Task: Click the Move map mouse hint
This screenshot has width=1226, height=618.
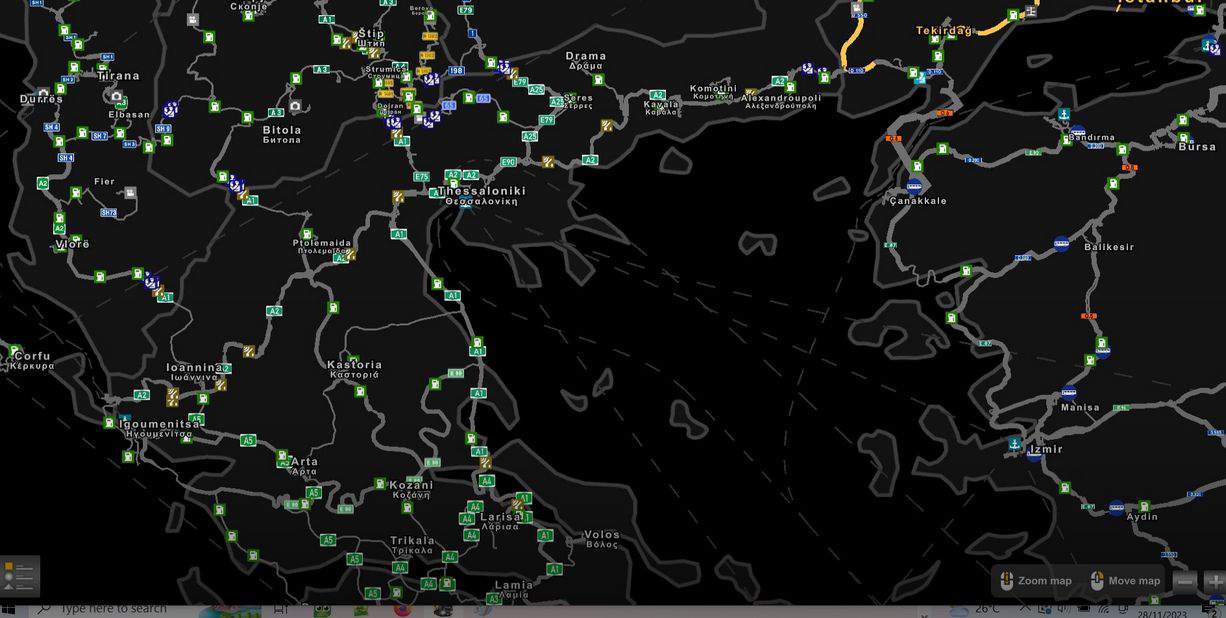Action: (x=1125, y=581)
